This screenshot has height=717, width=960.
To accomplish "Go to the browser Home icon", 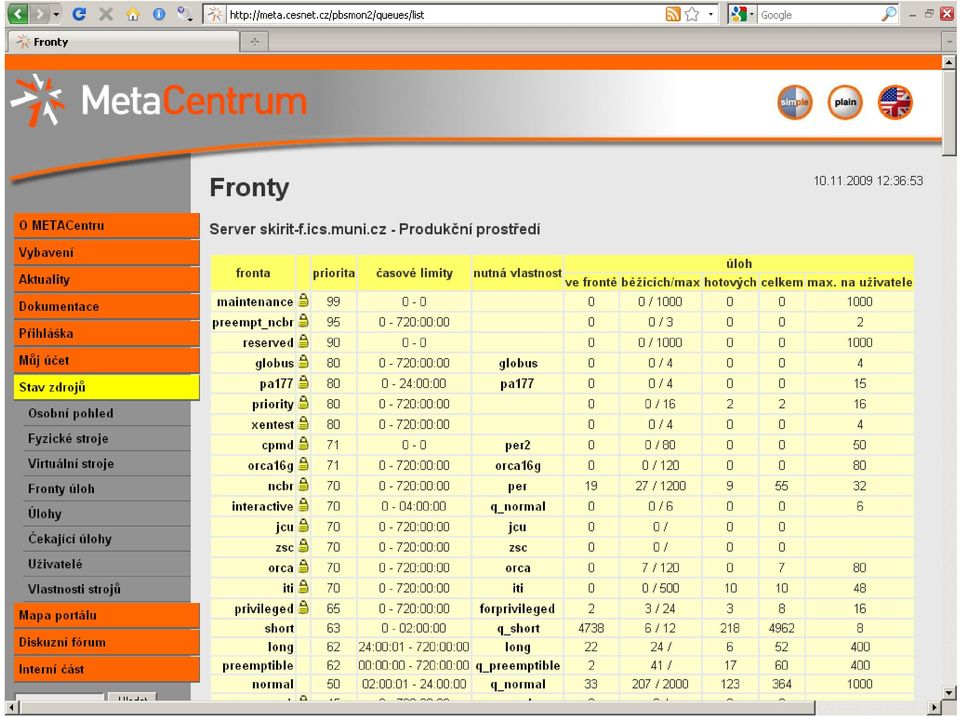I will 133,14.
